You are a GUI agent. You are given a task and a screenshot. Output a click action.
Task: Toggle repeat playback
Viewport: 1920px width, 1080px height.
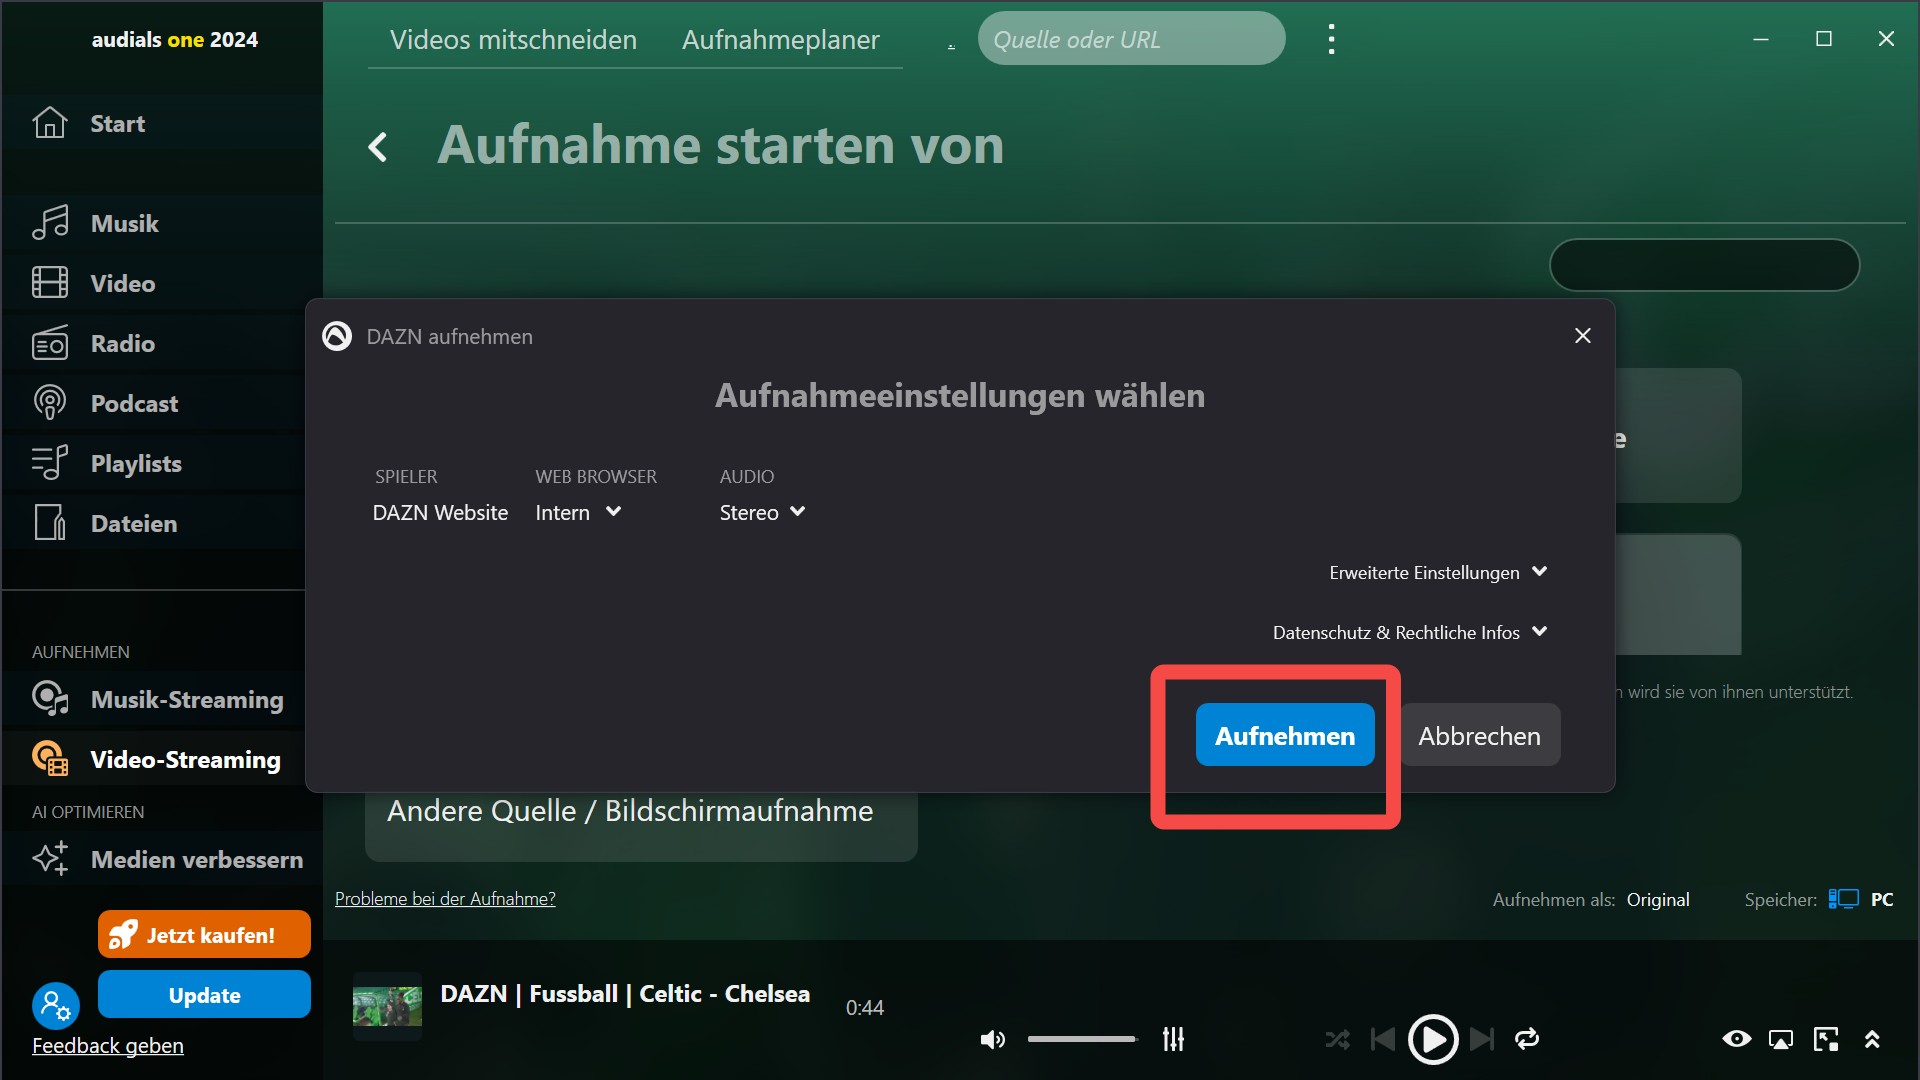point(1527,1040)
